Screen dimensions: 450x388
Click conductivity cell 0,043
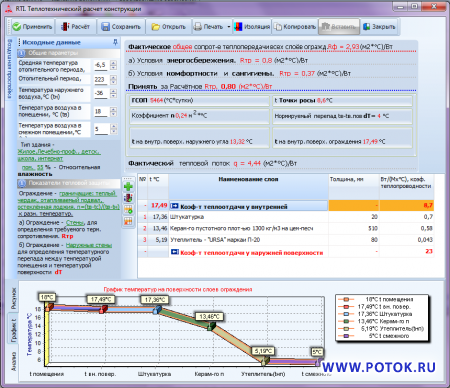click(407, 240)
